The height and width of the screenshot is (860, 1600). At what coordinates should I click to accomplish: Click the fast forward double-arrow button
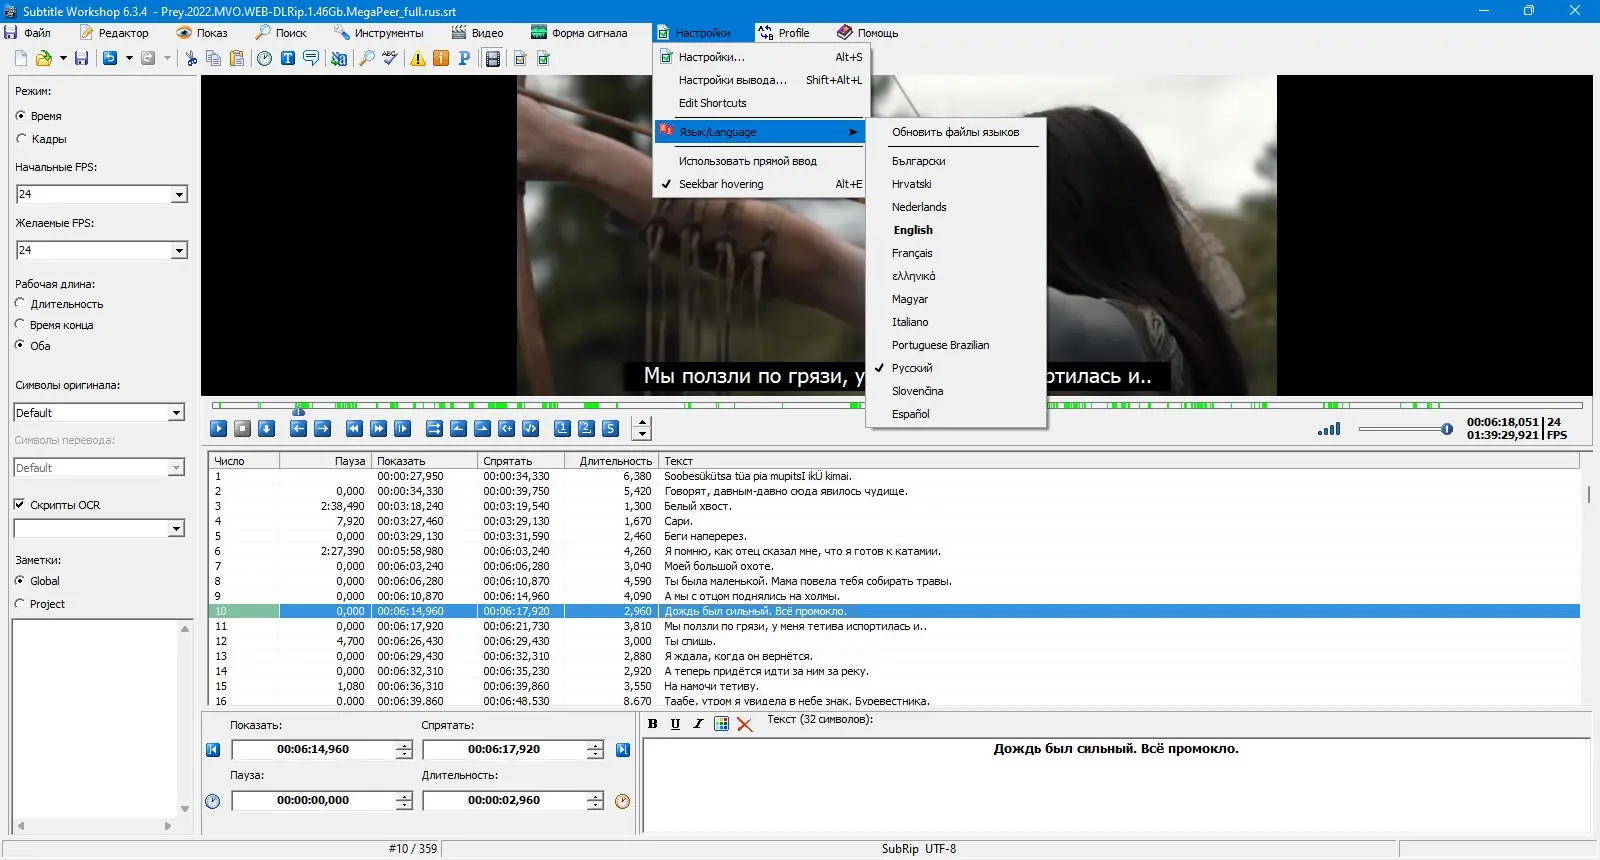(x=378, y=429)
